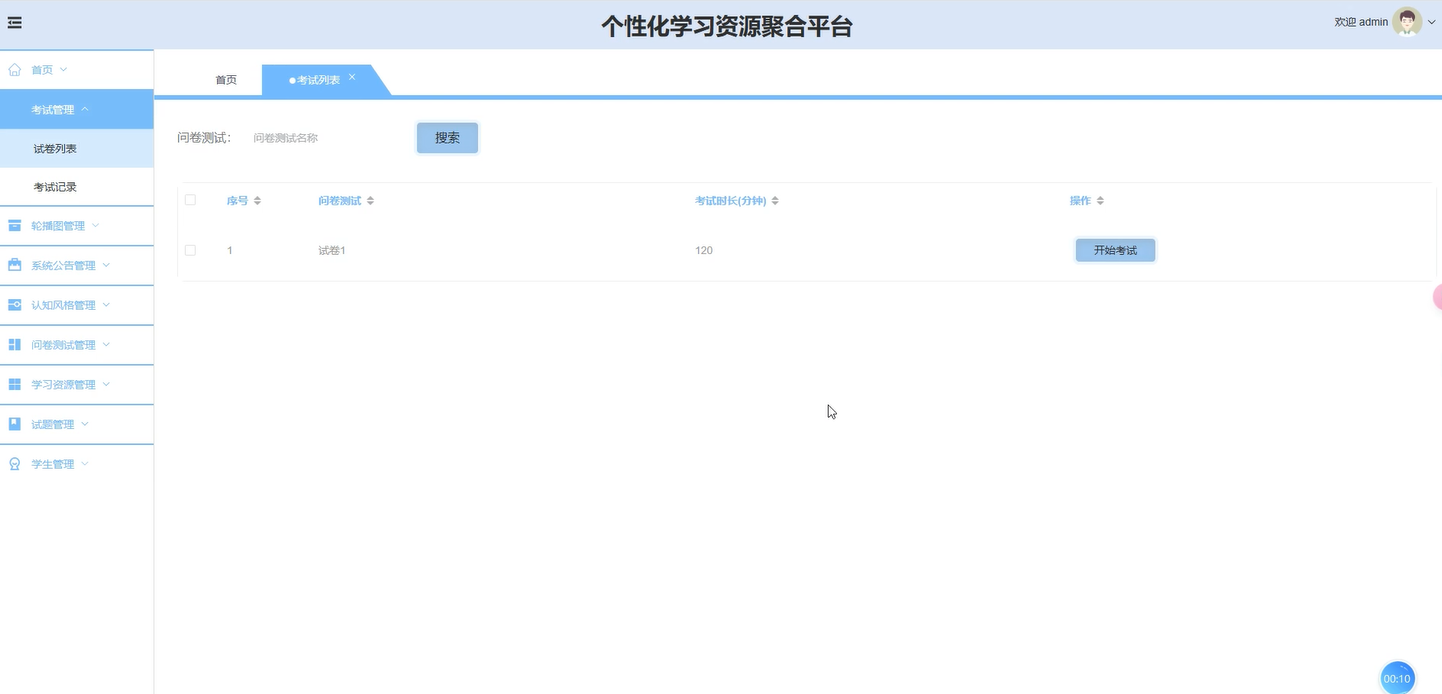The image size is (1442, 694).
Task: Click the 学生管理 student icon
Action: pos(14,463)
